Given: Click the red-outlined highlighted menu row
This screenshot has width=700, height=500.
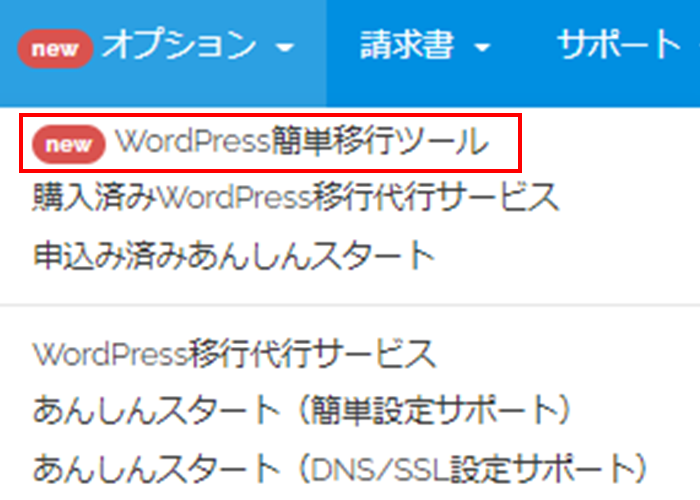Looking at the screenshot, I should coord(270,143).
